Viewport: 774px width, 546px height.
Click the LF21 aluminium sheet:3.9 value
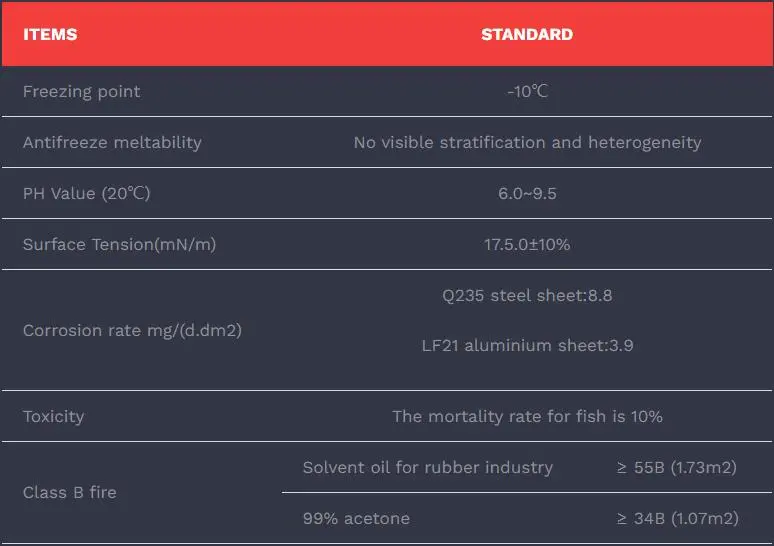[x=527, y=345]
